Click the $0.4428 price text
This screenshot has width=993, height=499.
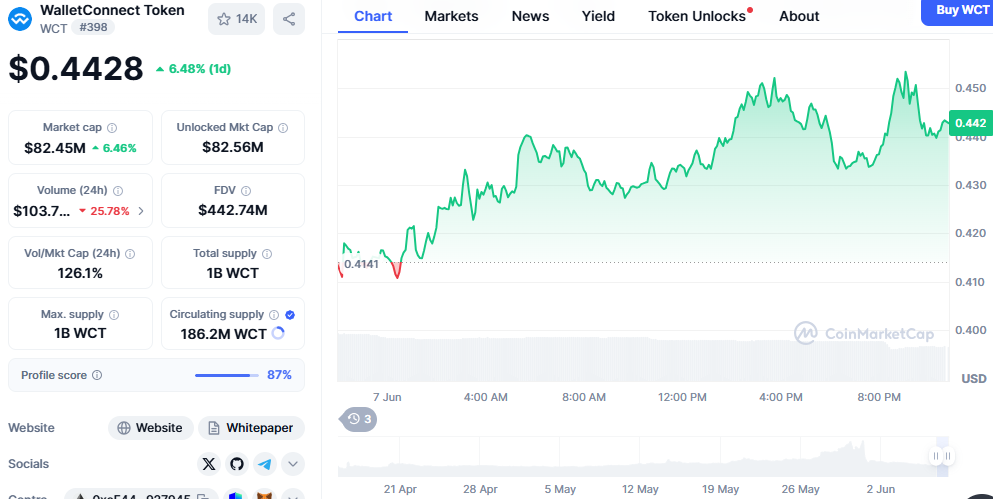pyautogui.click(x=76, y=68)
